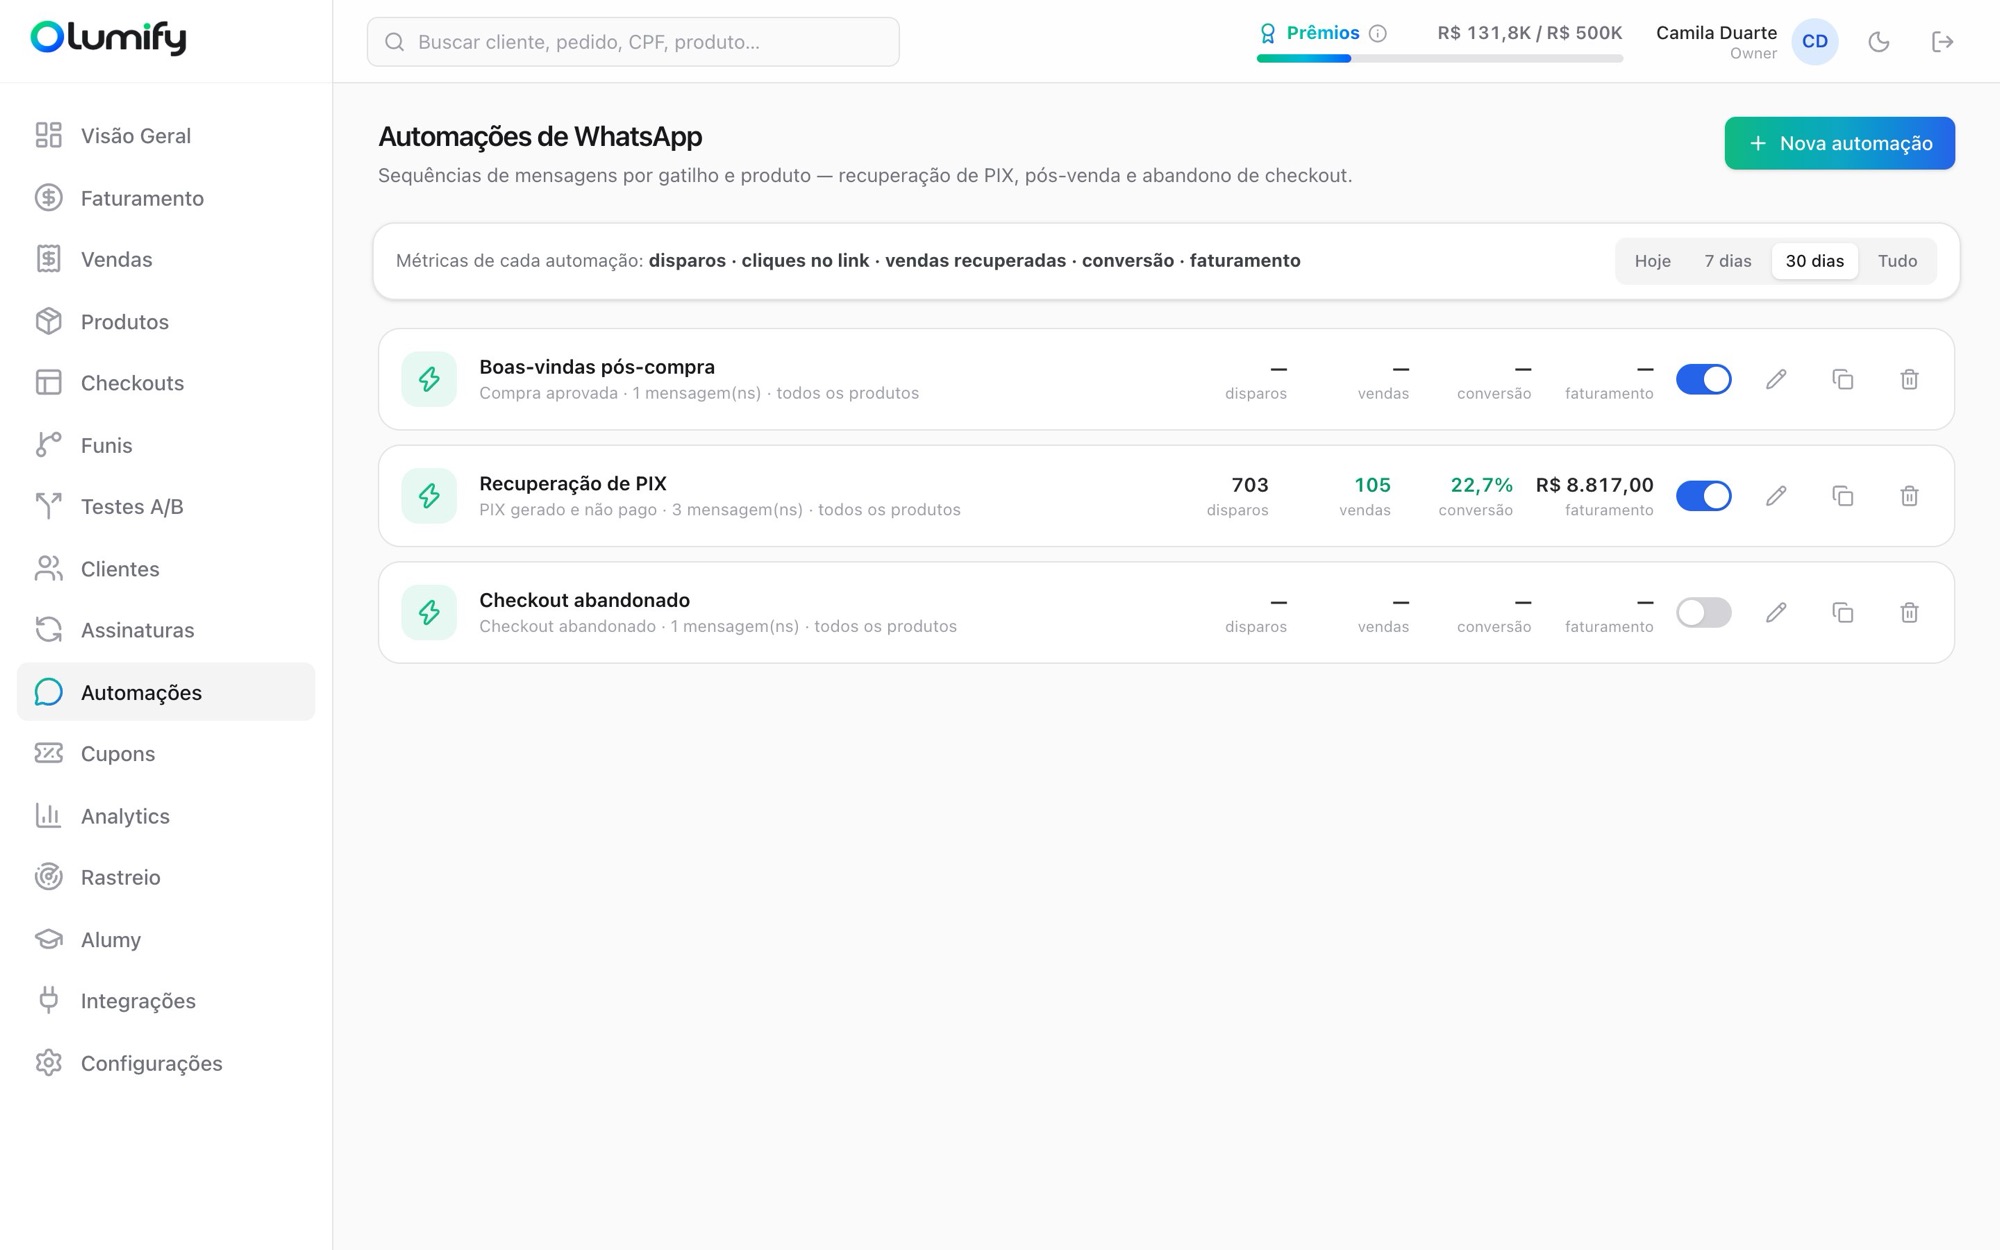Duplicate the Boas-vindas pós-compra automation
Image resolution: width=2000 pixels, height=1250 pixels.
point(1843,379)
